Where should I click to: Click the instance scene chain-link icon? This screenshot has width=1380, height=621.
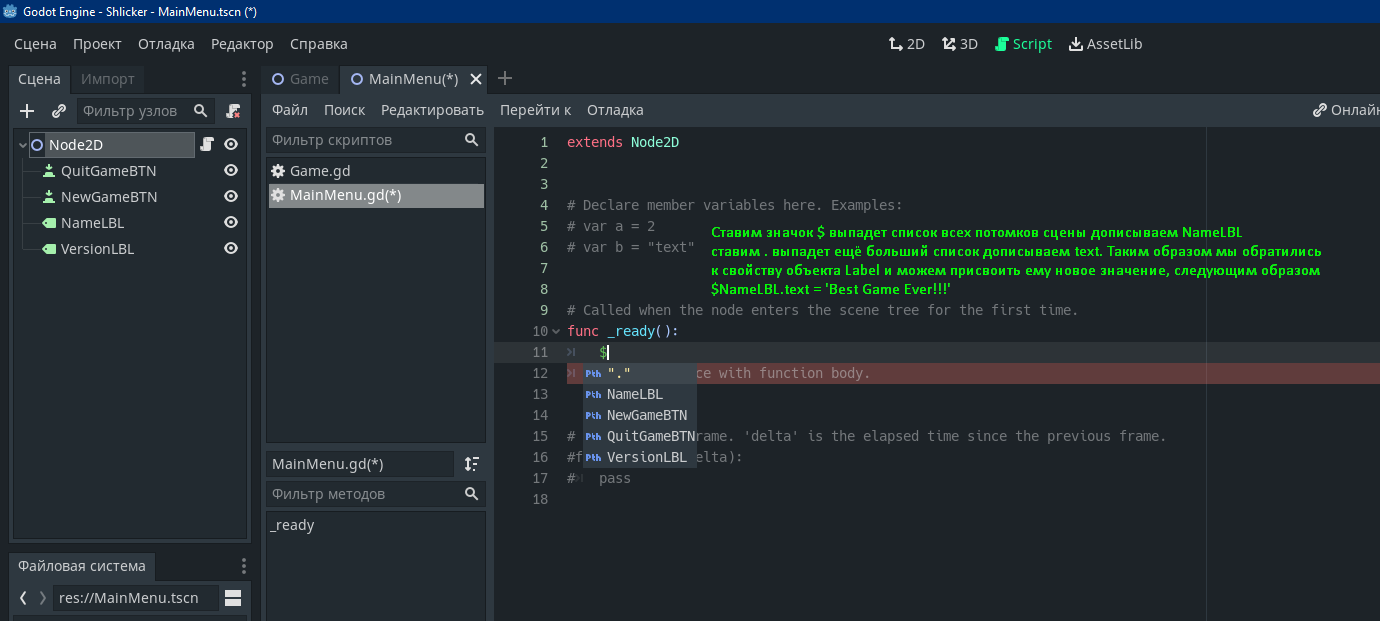point(59,111)
